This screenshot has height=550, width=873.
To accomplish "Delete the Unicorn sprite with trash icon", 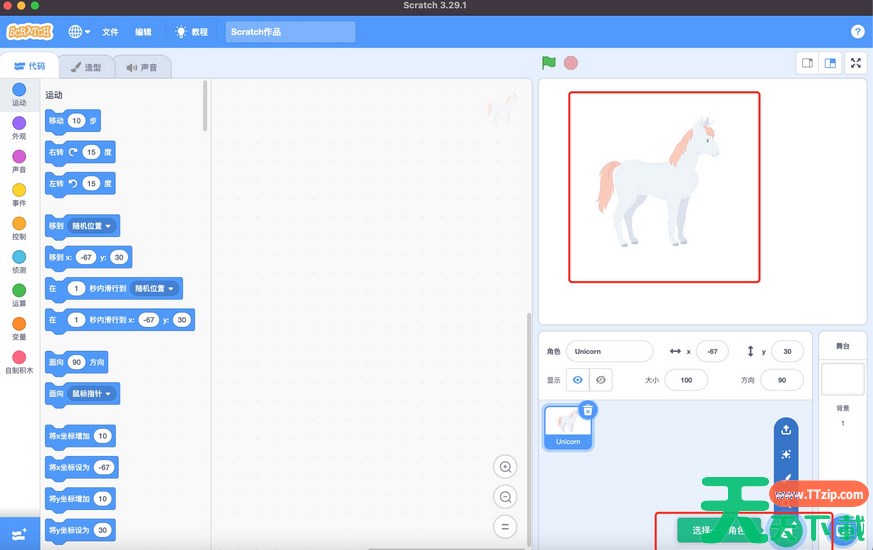I will 588,410.
